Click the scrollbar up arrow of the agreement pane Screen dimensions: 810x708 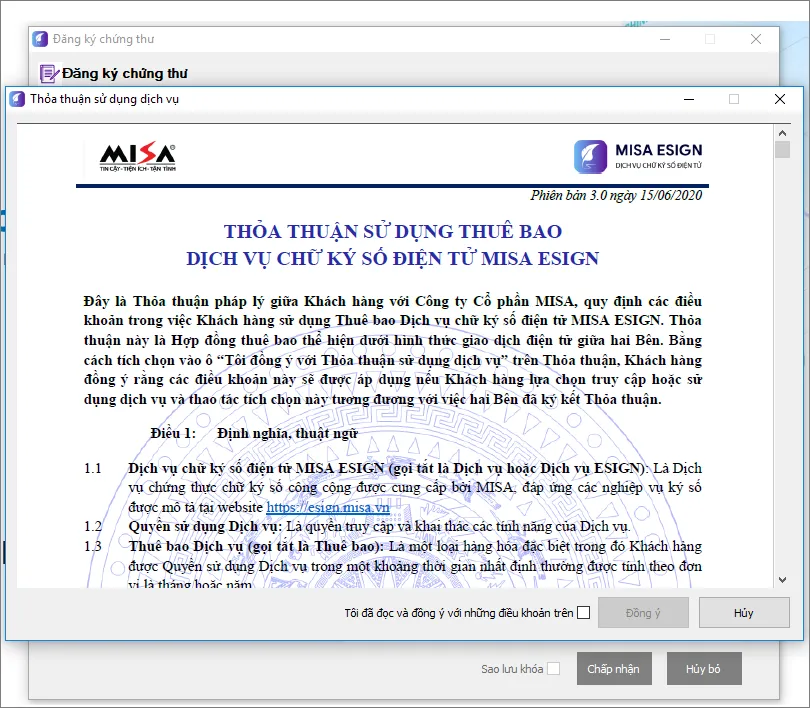point(783,131)
